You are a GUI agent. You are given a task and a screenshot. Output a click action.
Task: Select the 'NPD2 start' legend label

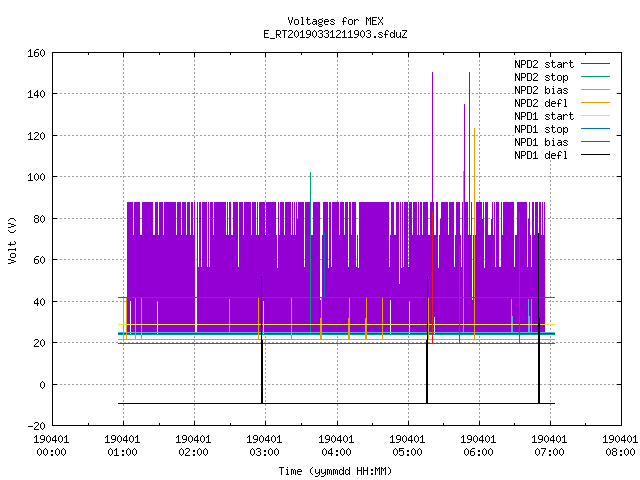[544, 64]
